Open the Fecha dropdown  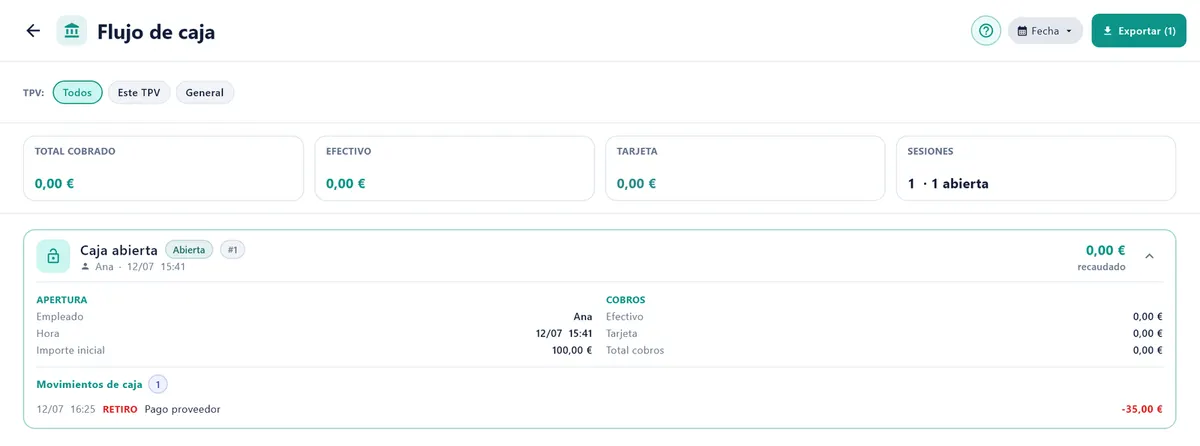click(x=1045, y=31)
